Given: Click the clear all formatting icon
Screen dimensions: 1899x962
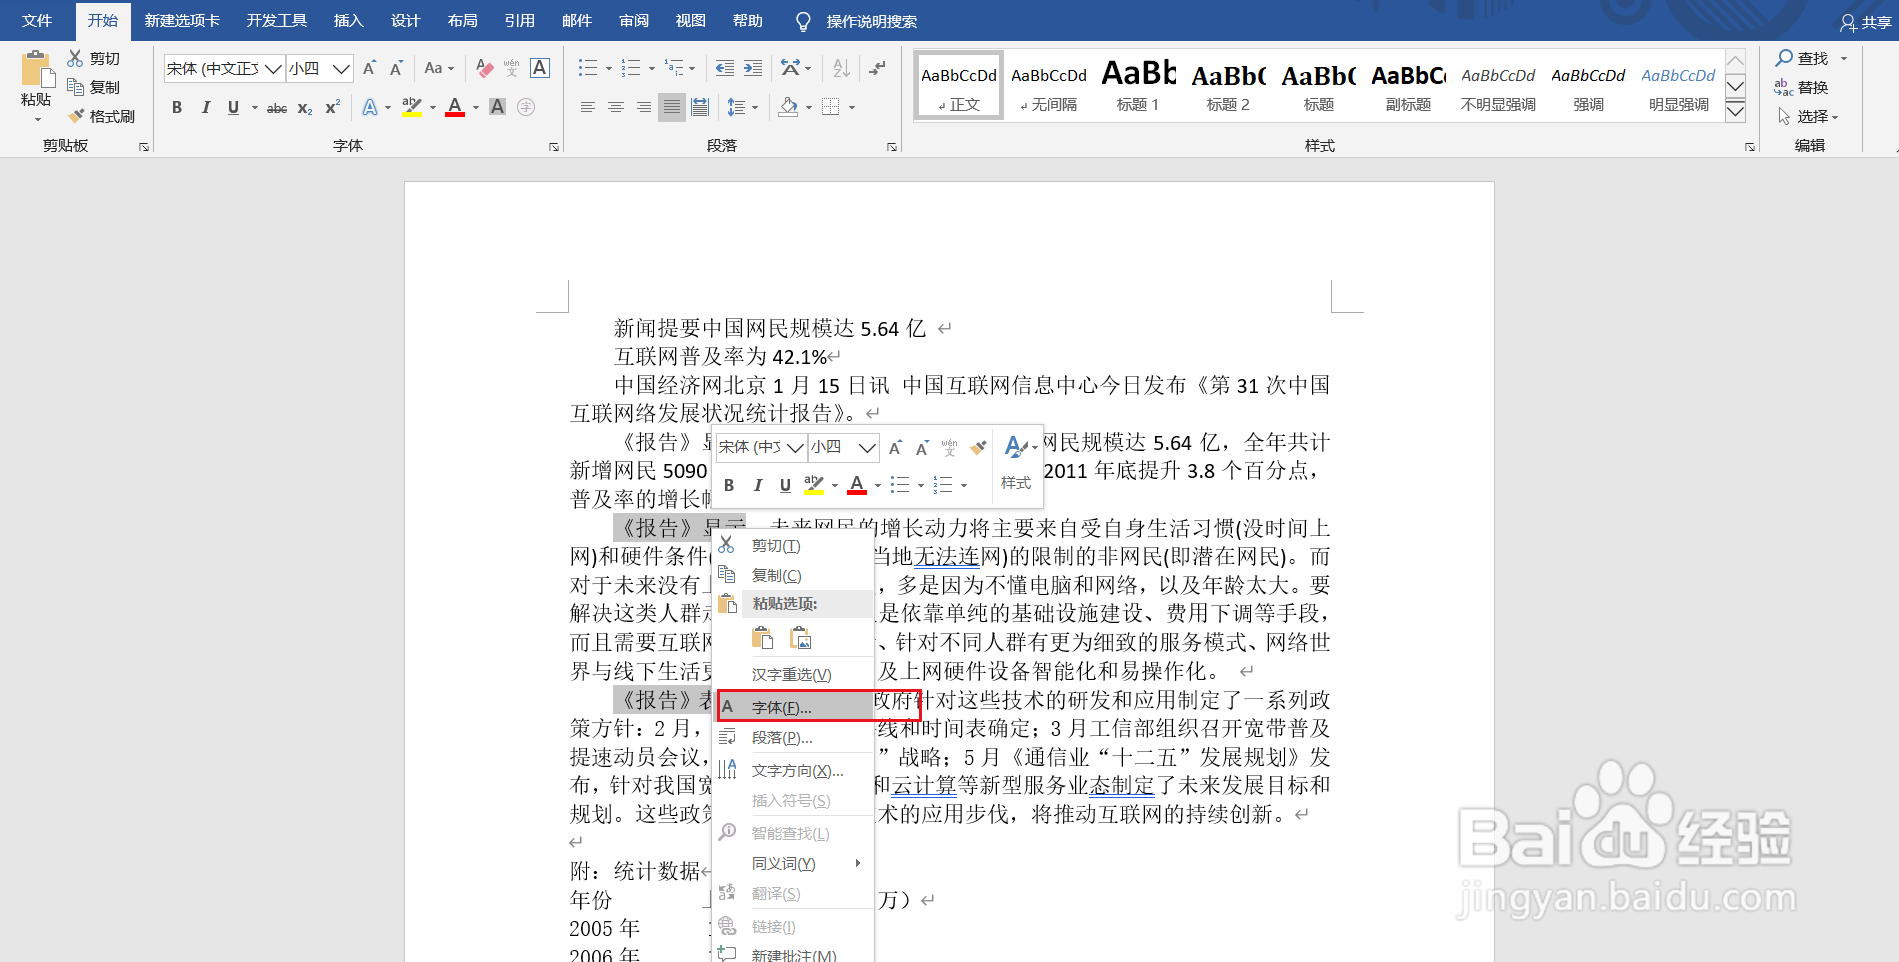Looking at the screenshot, I should (484, 68).
